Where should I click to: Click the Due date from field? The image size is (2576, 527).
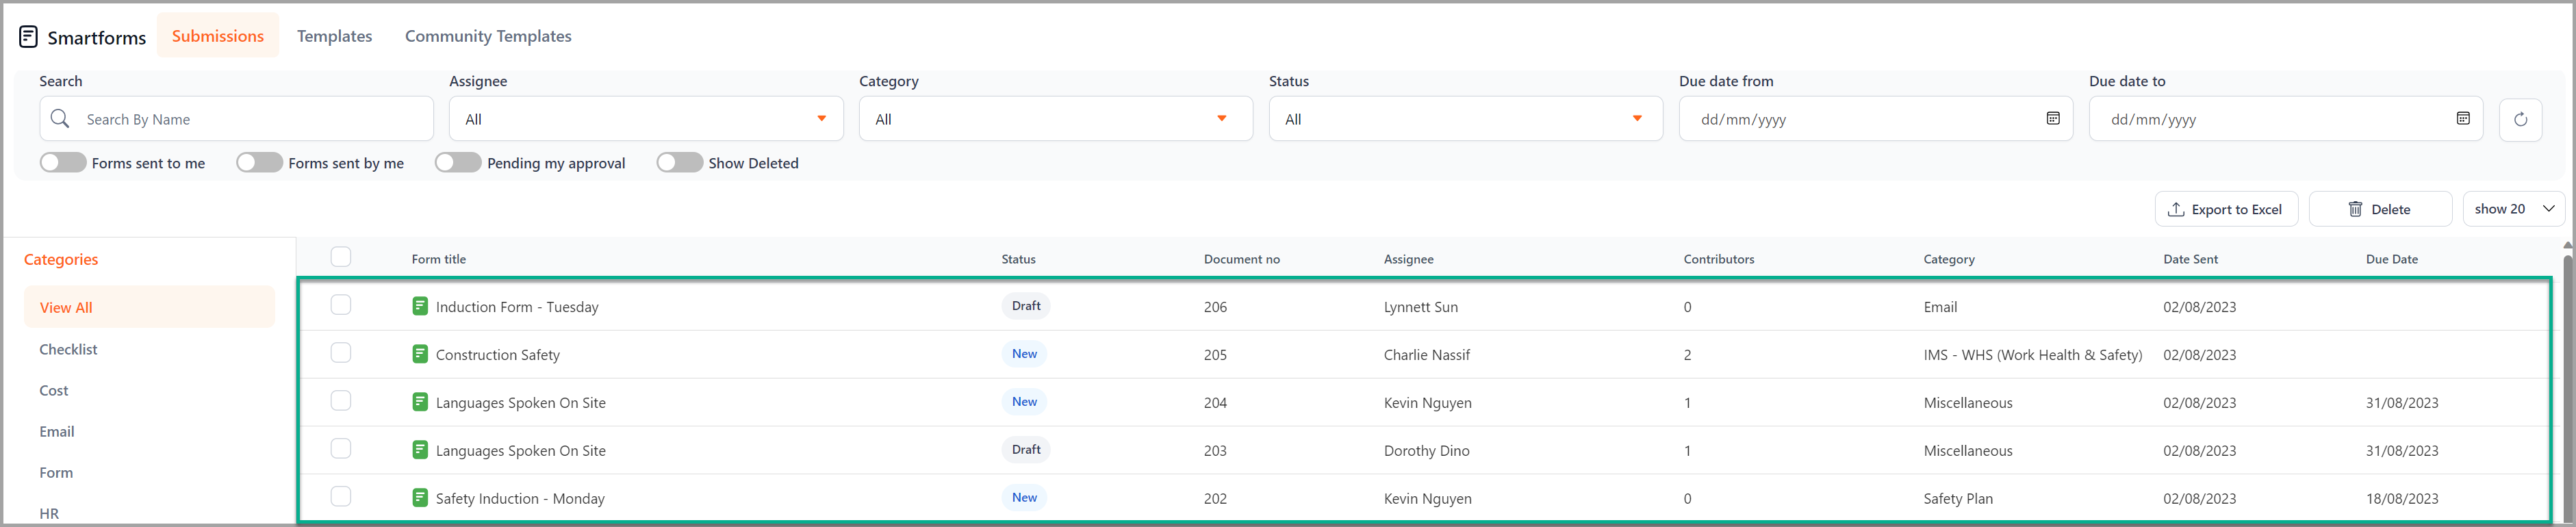point(1875,119)
